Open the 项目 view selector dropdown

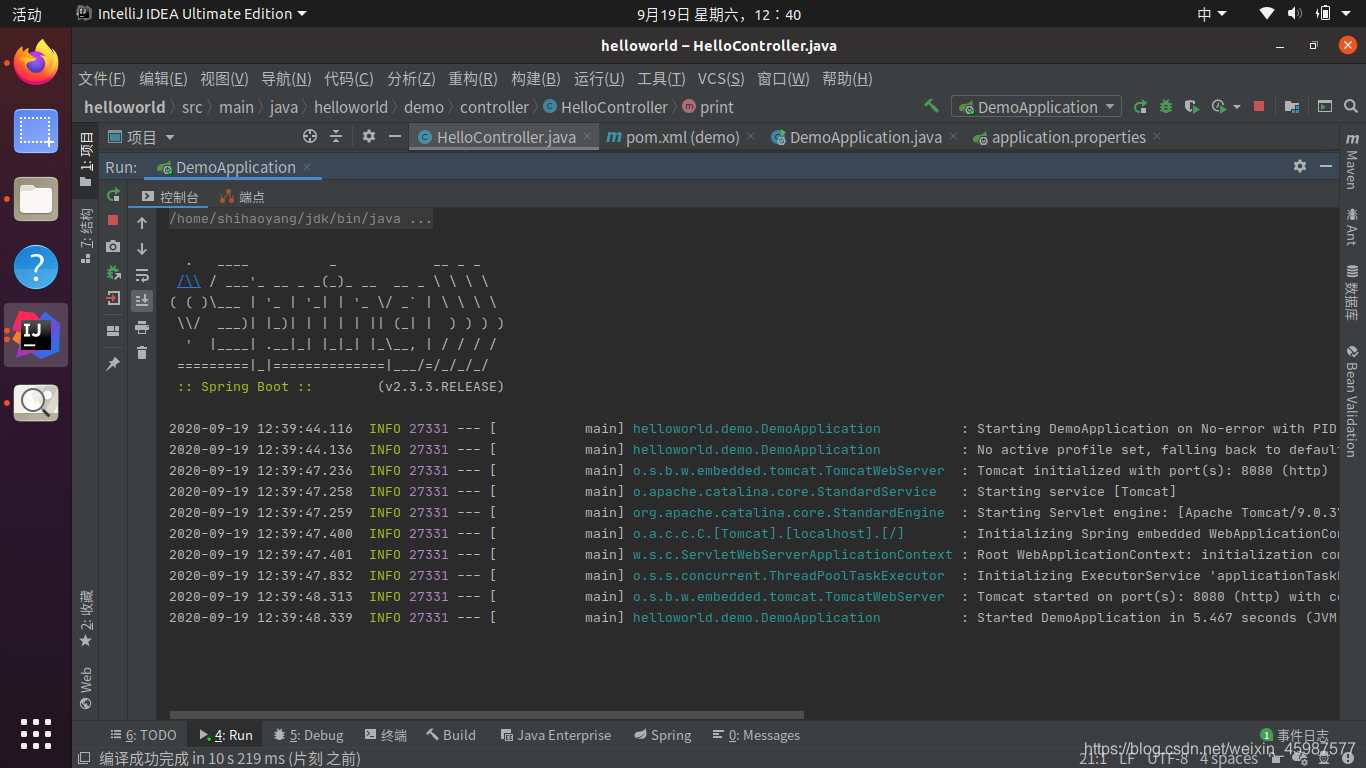141,137
